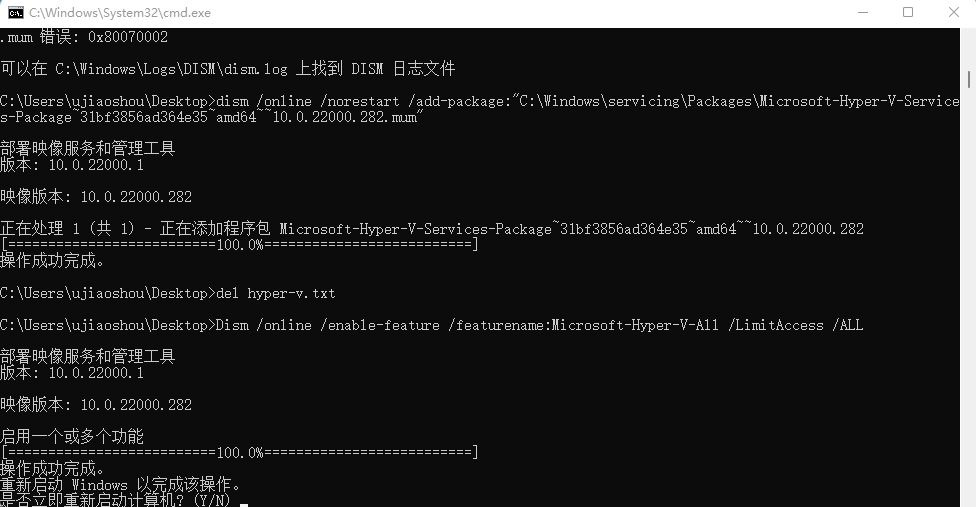
Task: Click the last "映像版本: 10.0.22000.282" line
Action: coord(96,405)
